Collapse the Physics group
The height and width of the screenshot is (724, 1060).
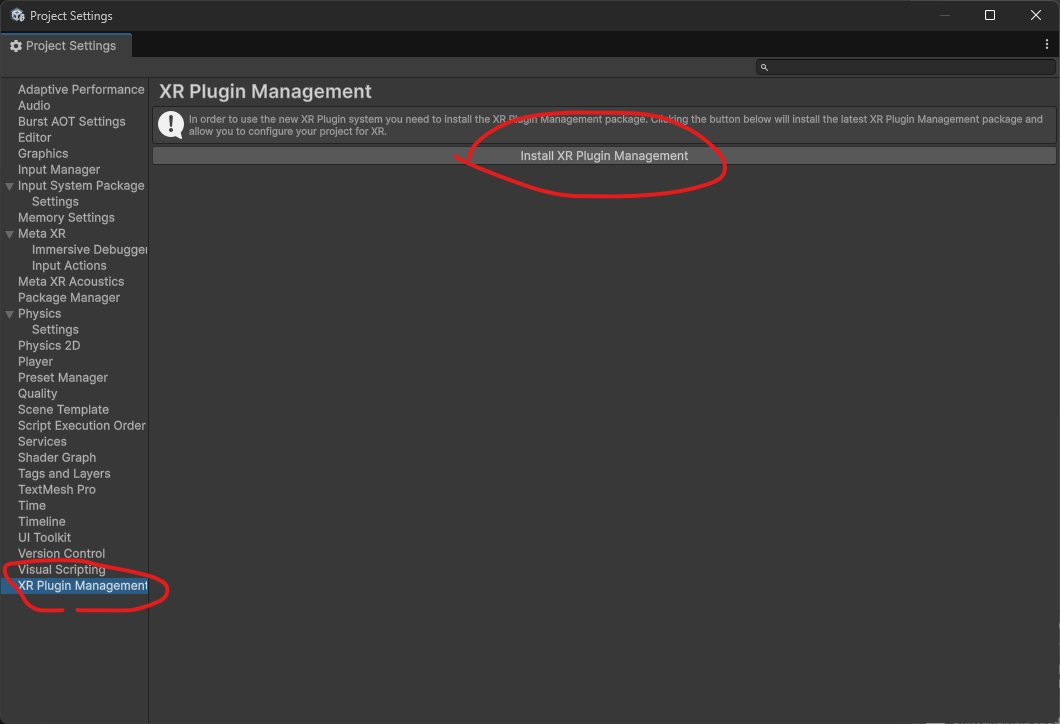(9, 314)
